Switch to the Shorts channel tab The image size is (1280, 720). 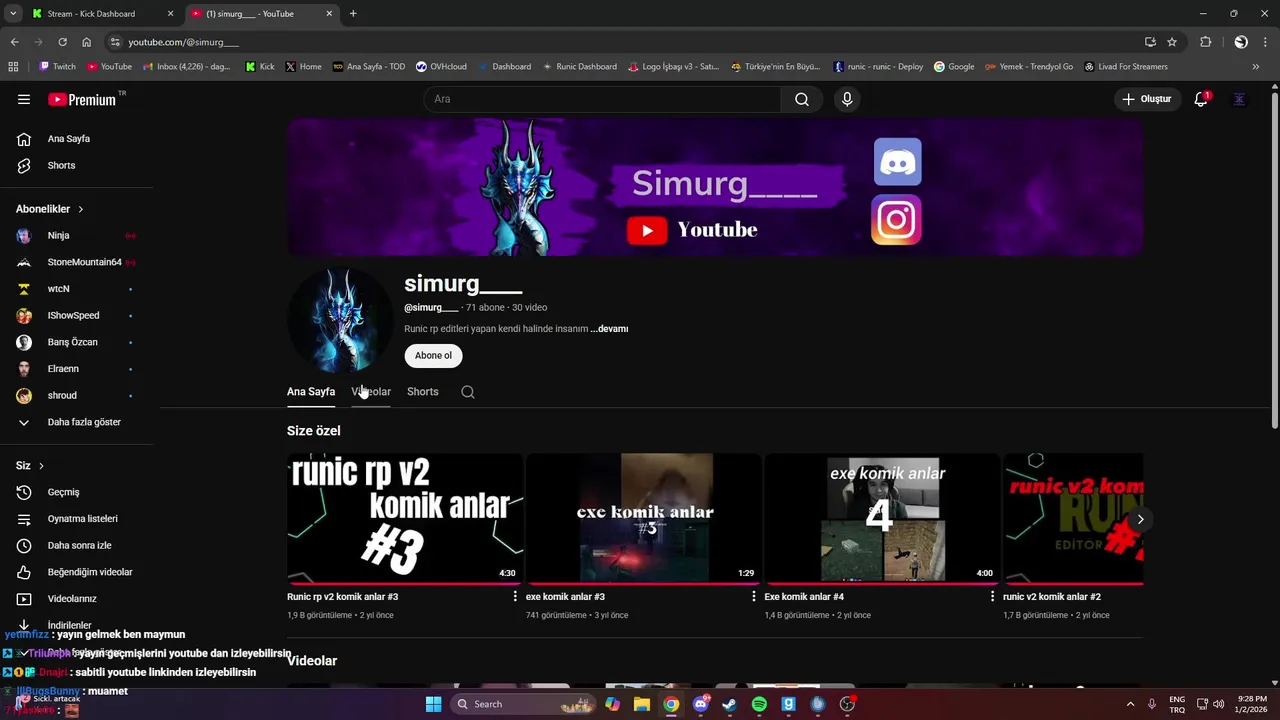(423, 392)
